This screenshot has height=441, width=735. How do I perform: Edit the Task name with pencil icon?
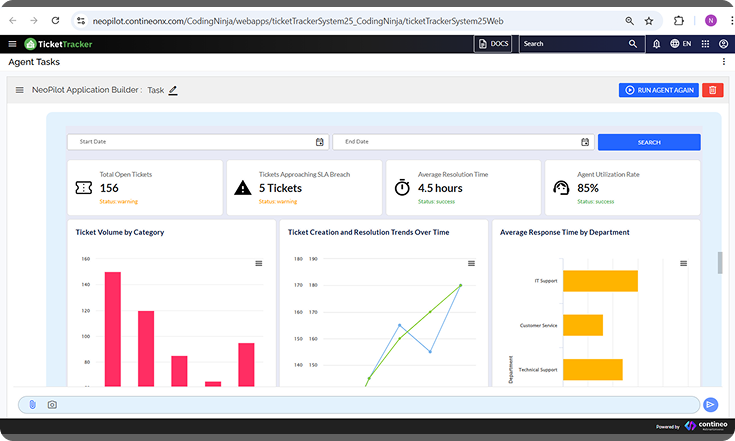coord(173,90)
